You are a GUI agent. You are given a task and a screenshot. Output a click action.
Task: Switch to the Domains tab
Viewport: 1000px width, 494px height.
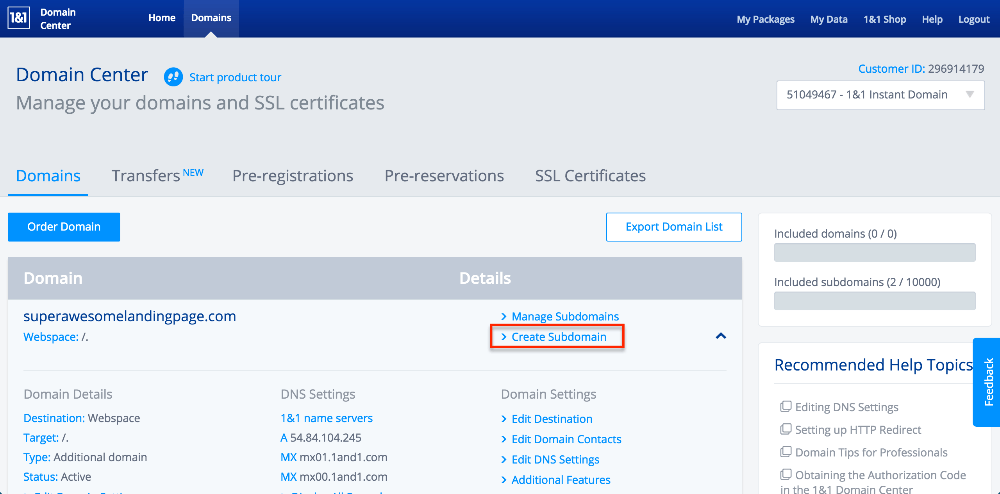pyautogui.click(x=48, y=176)
